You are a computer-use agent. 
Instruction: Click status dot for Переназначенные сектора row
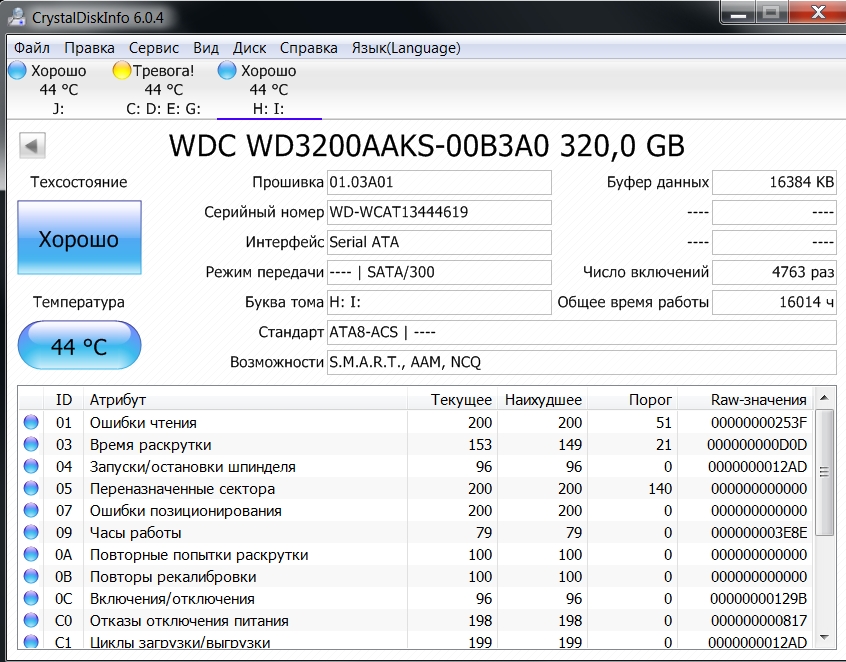(x=31, y=488)
